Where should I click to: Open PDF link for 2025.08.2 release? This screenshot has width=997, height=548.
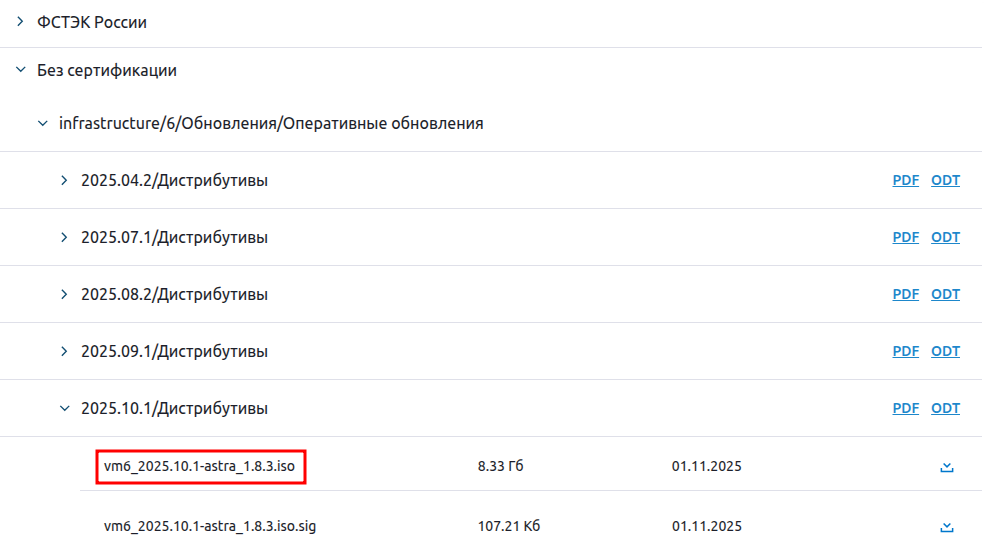click(x=905, y=295)
